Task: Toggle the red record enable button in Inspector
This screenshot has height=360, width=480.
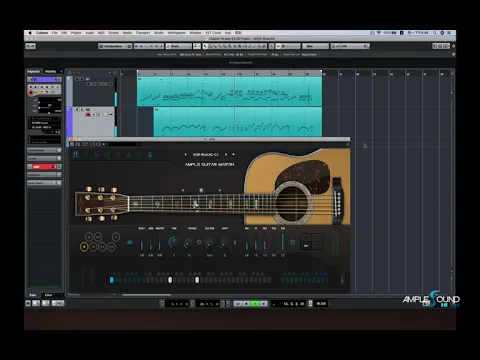Action: [31, 93]
